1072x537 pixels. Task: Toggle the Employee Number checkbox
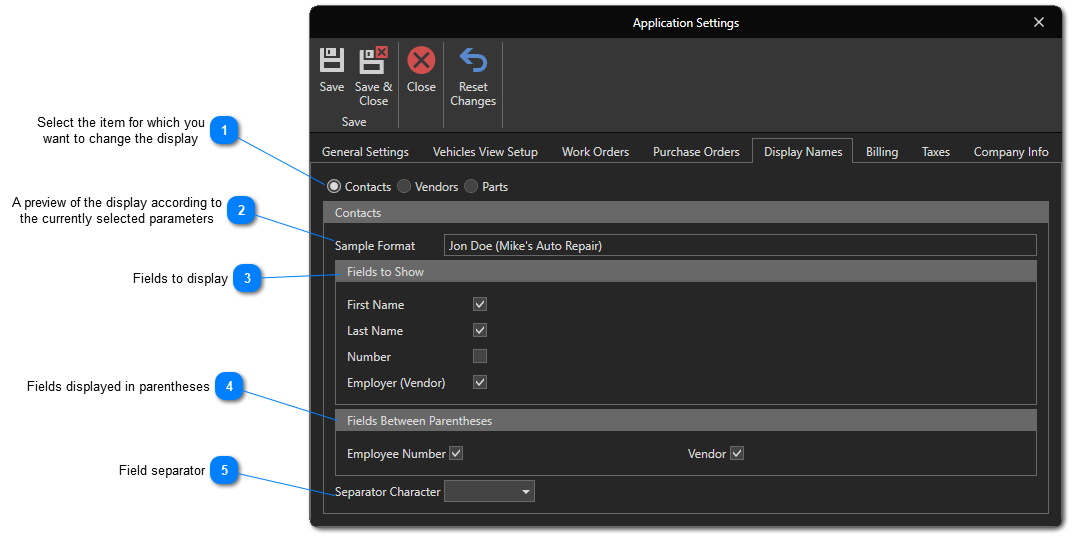(x=456, y=453)
